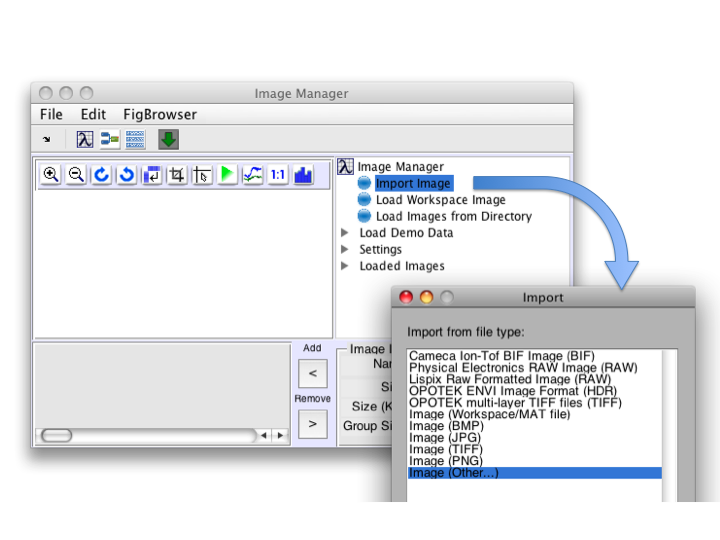Click the 1:1 actual size icon
Viewport: 720px width, 540px height.
[x=277, y=175]
